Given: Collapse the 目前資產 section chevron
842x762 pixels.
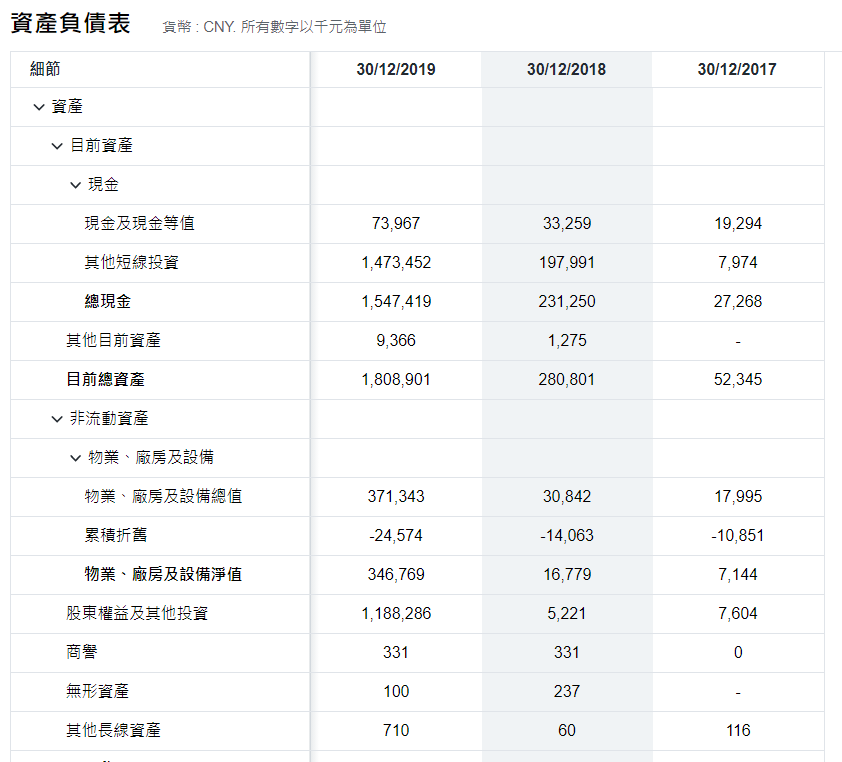Looking at the screenshot, I should coord(57,146).
